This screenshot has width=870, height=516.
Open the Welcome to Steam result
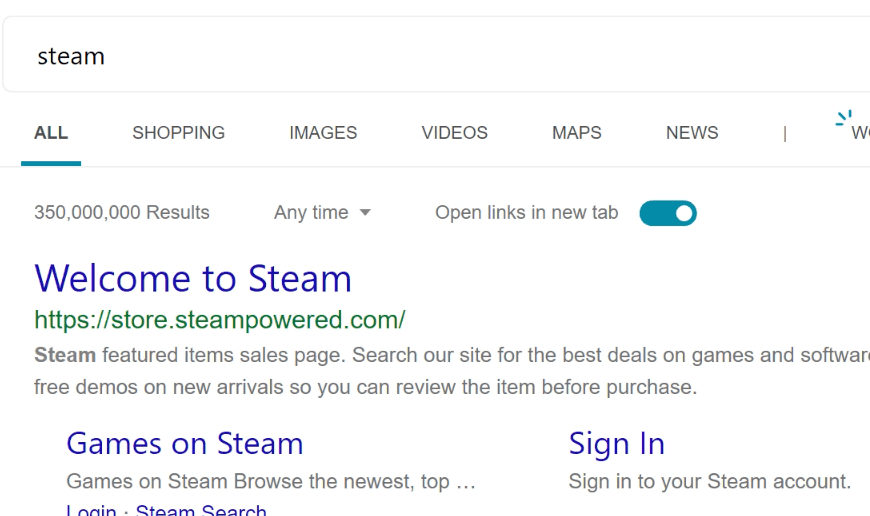[x=193, y=278]
